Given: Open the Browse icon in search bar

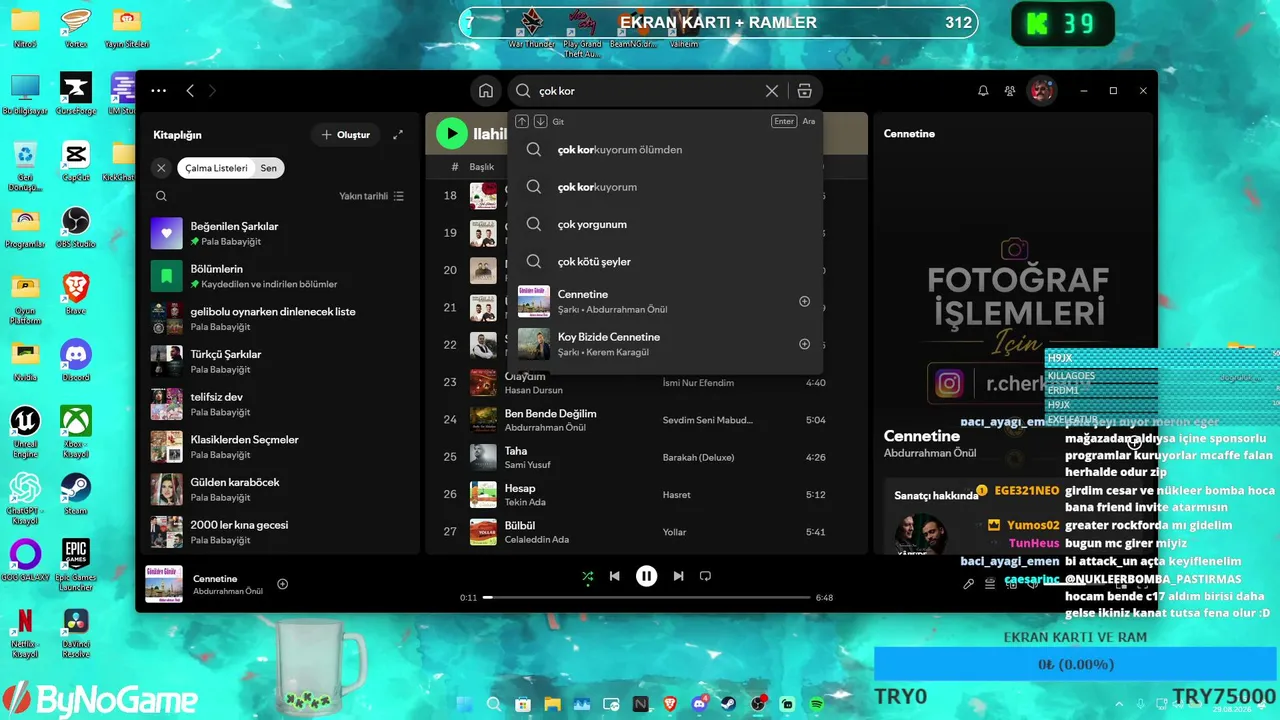Looking at the screenshot, I should click(804, 91).
